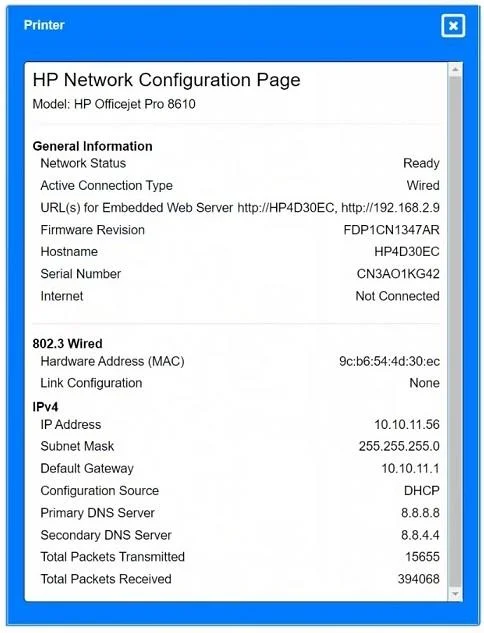
Task: Click the scrollbar down arrow
Action: 455,594
